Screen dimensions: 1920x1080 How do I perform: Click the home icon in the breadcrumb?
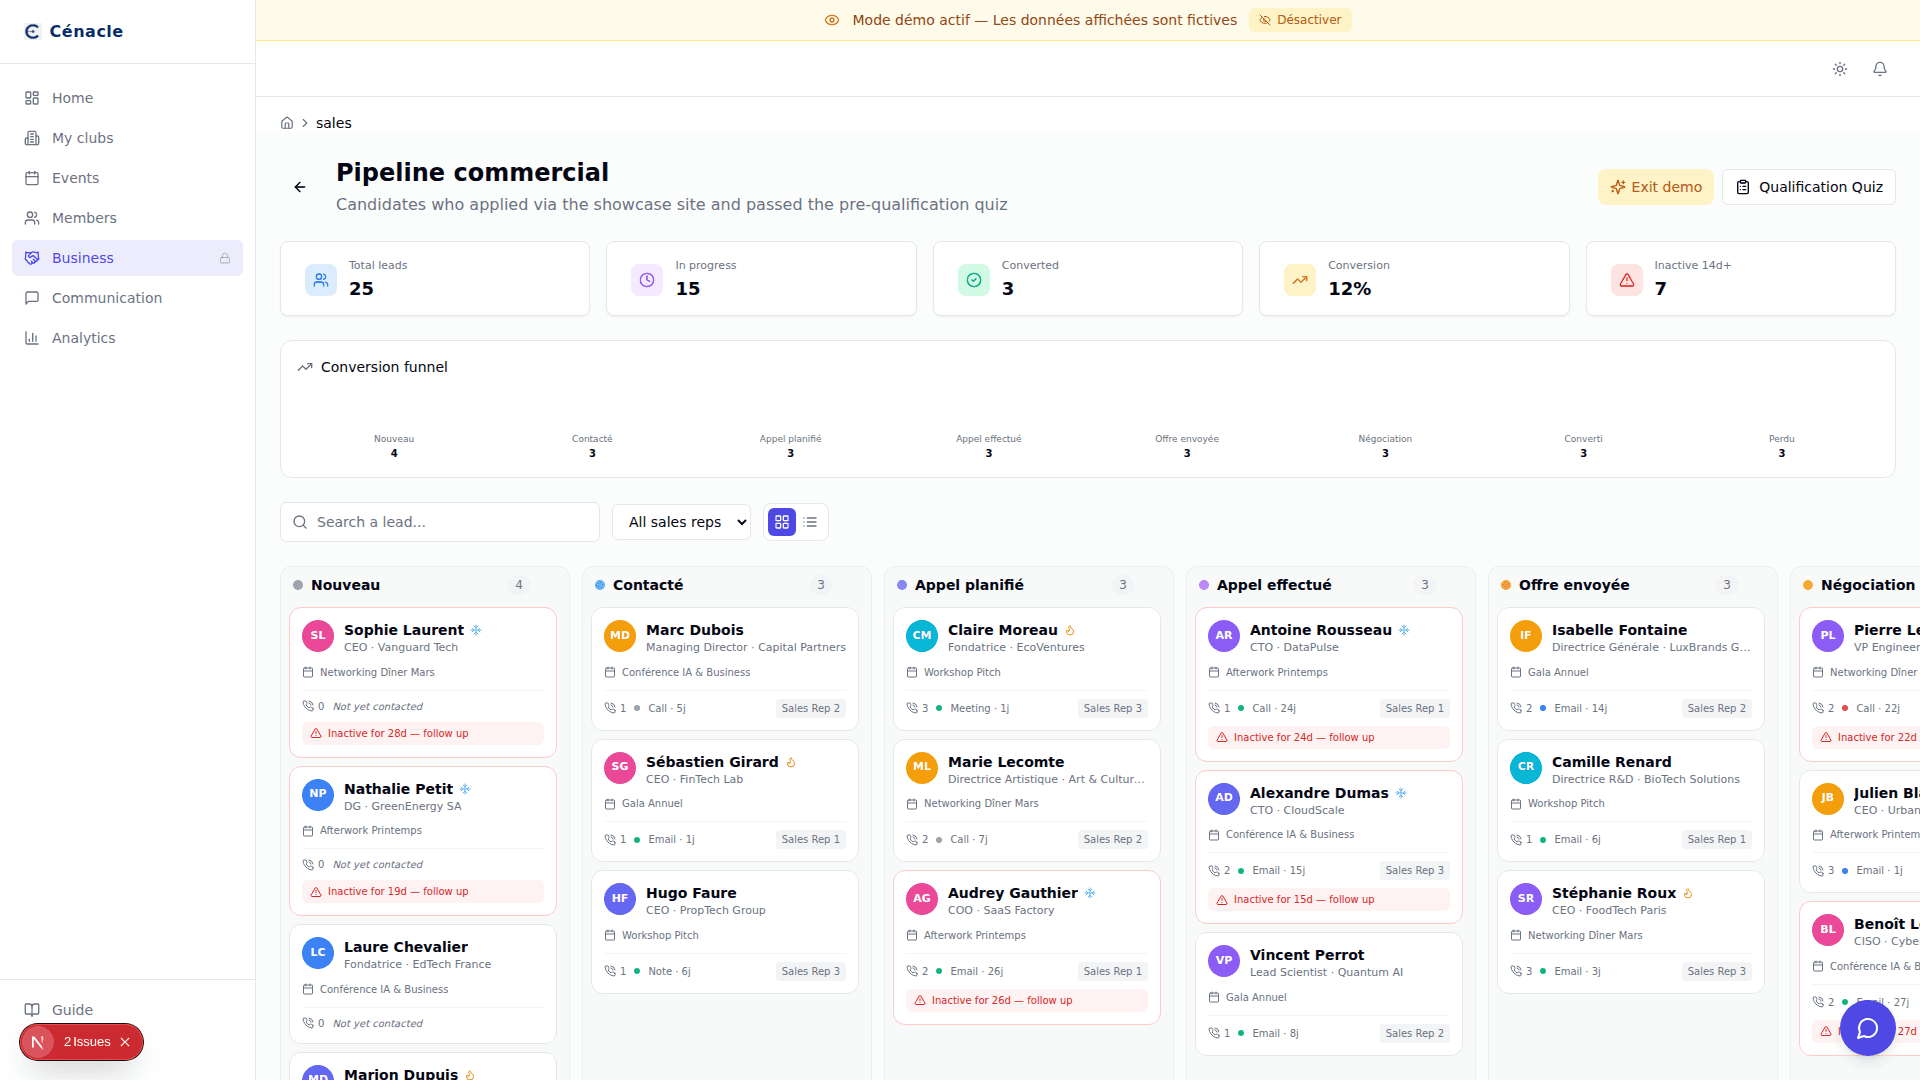(287, 122)
